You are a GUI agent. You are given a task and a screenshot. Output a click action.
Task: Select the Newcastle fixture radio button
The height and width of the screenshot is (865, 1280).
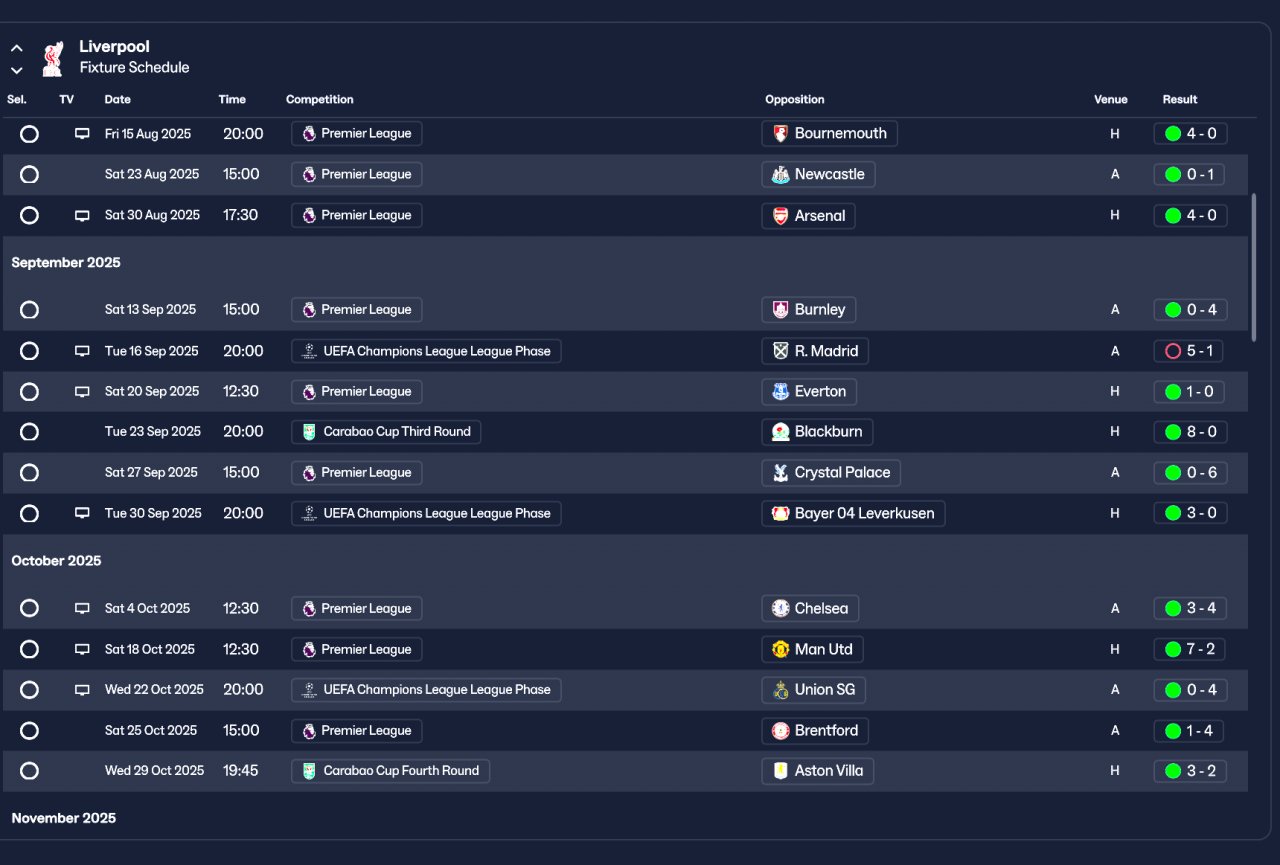[x=29, y=175]
